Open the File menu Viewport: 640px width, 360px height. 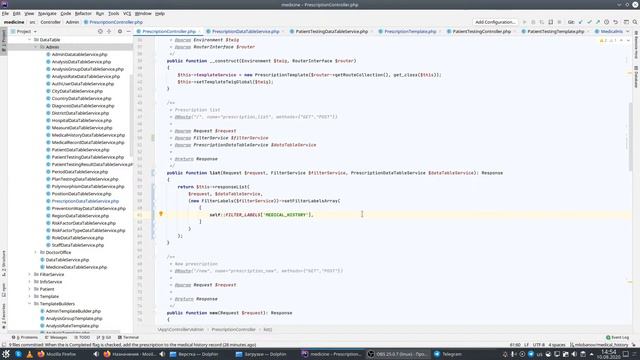5,13
